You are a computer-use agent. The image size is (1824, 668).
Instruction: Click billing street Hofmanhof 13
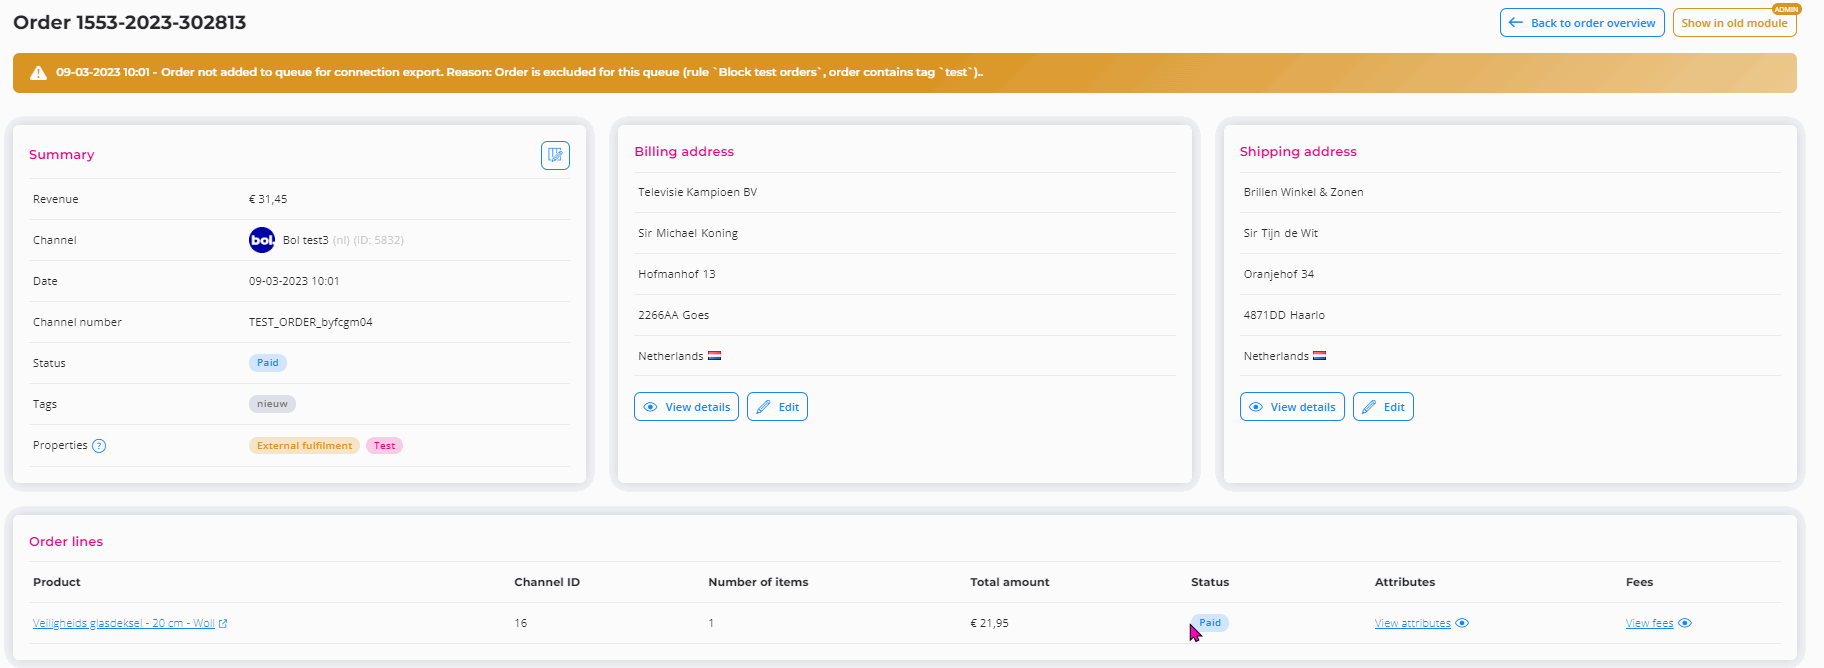[x=677, y=274]
